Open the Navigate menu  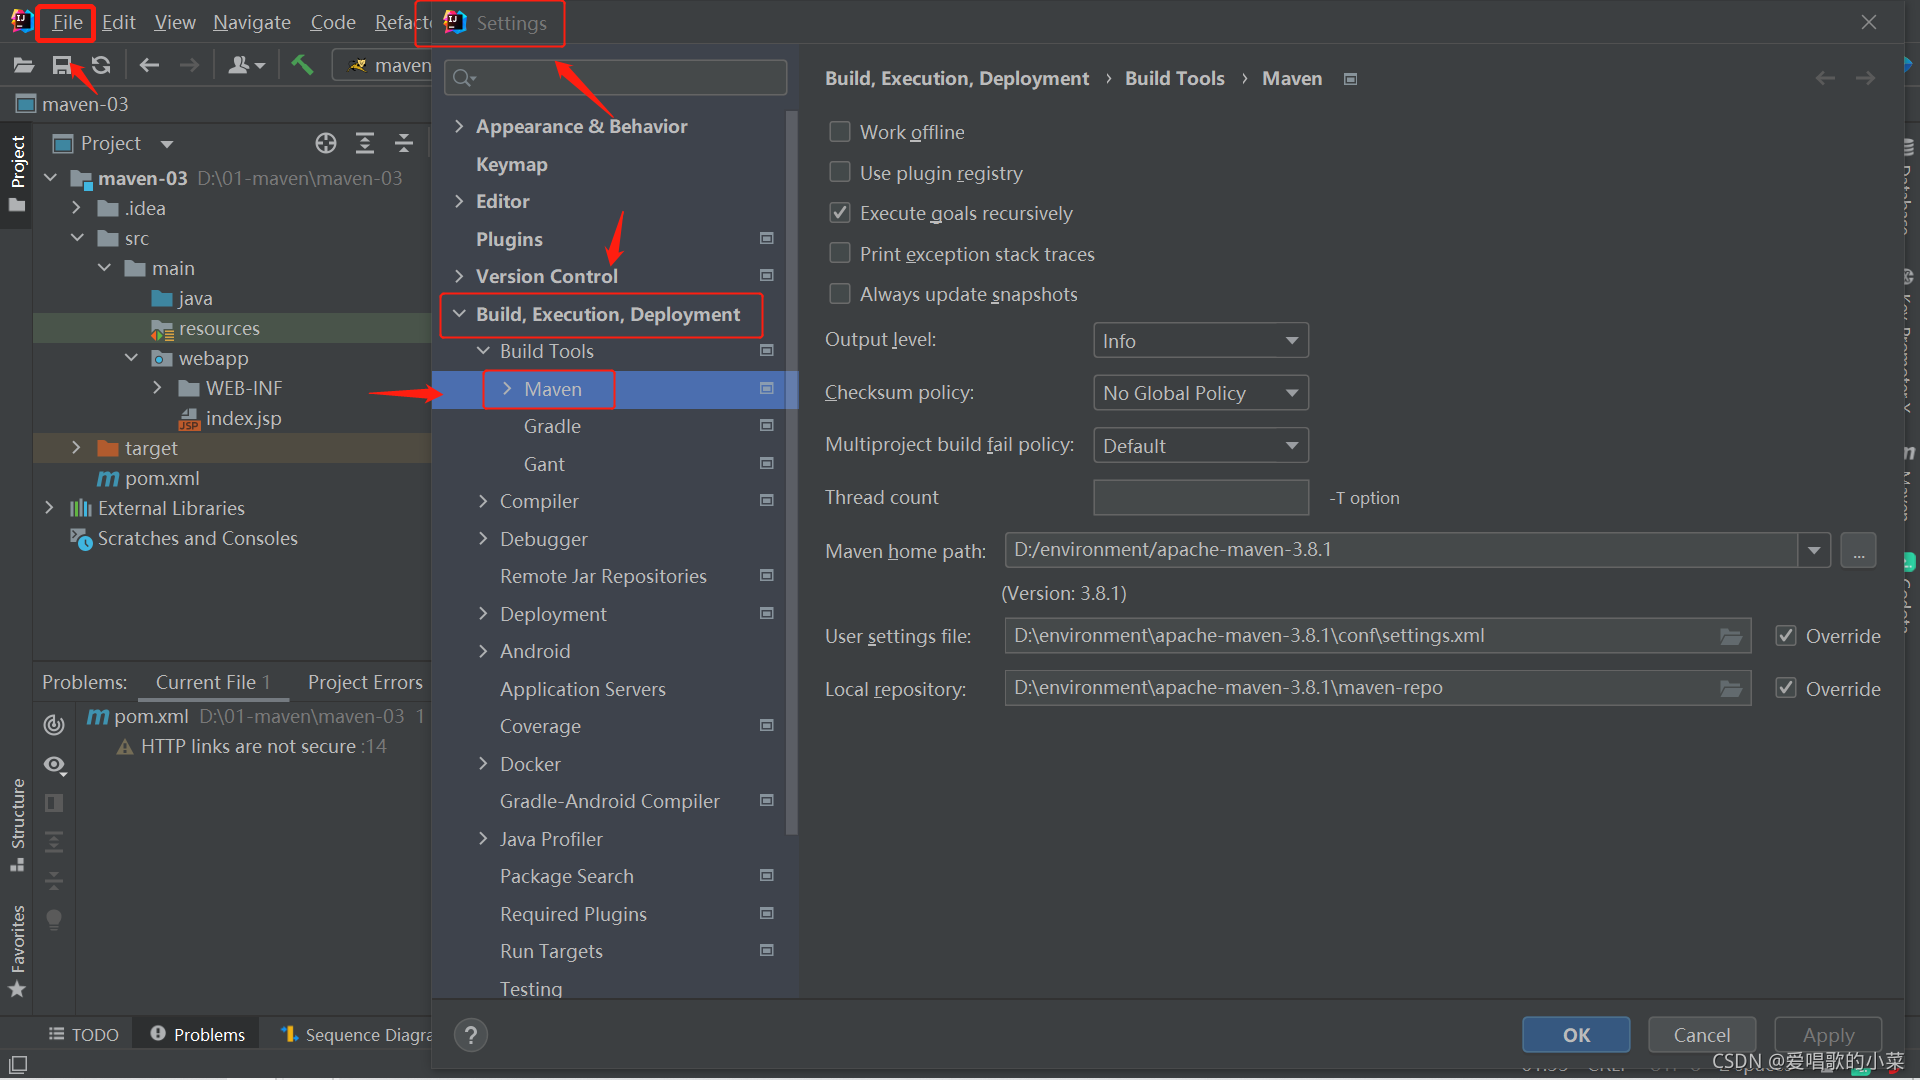click(251, 22)
